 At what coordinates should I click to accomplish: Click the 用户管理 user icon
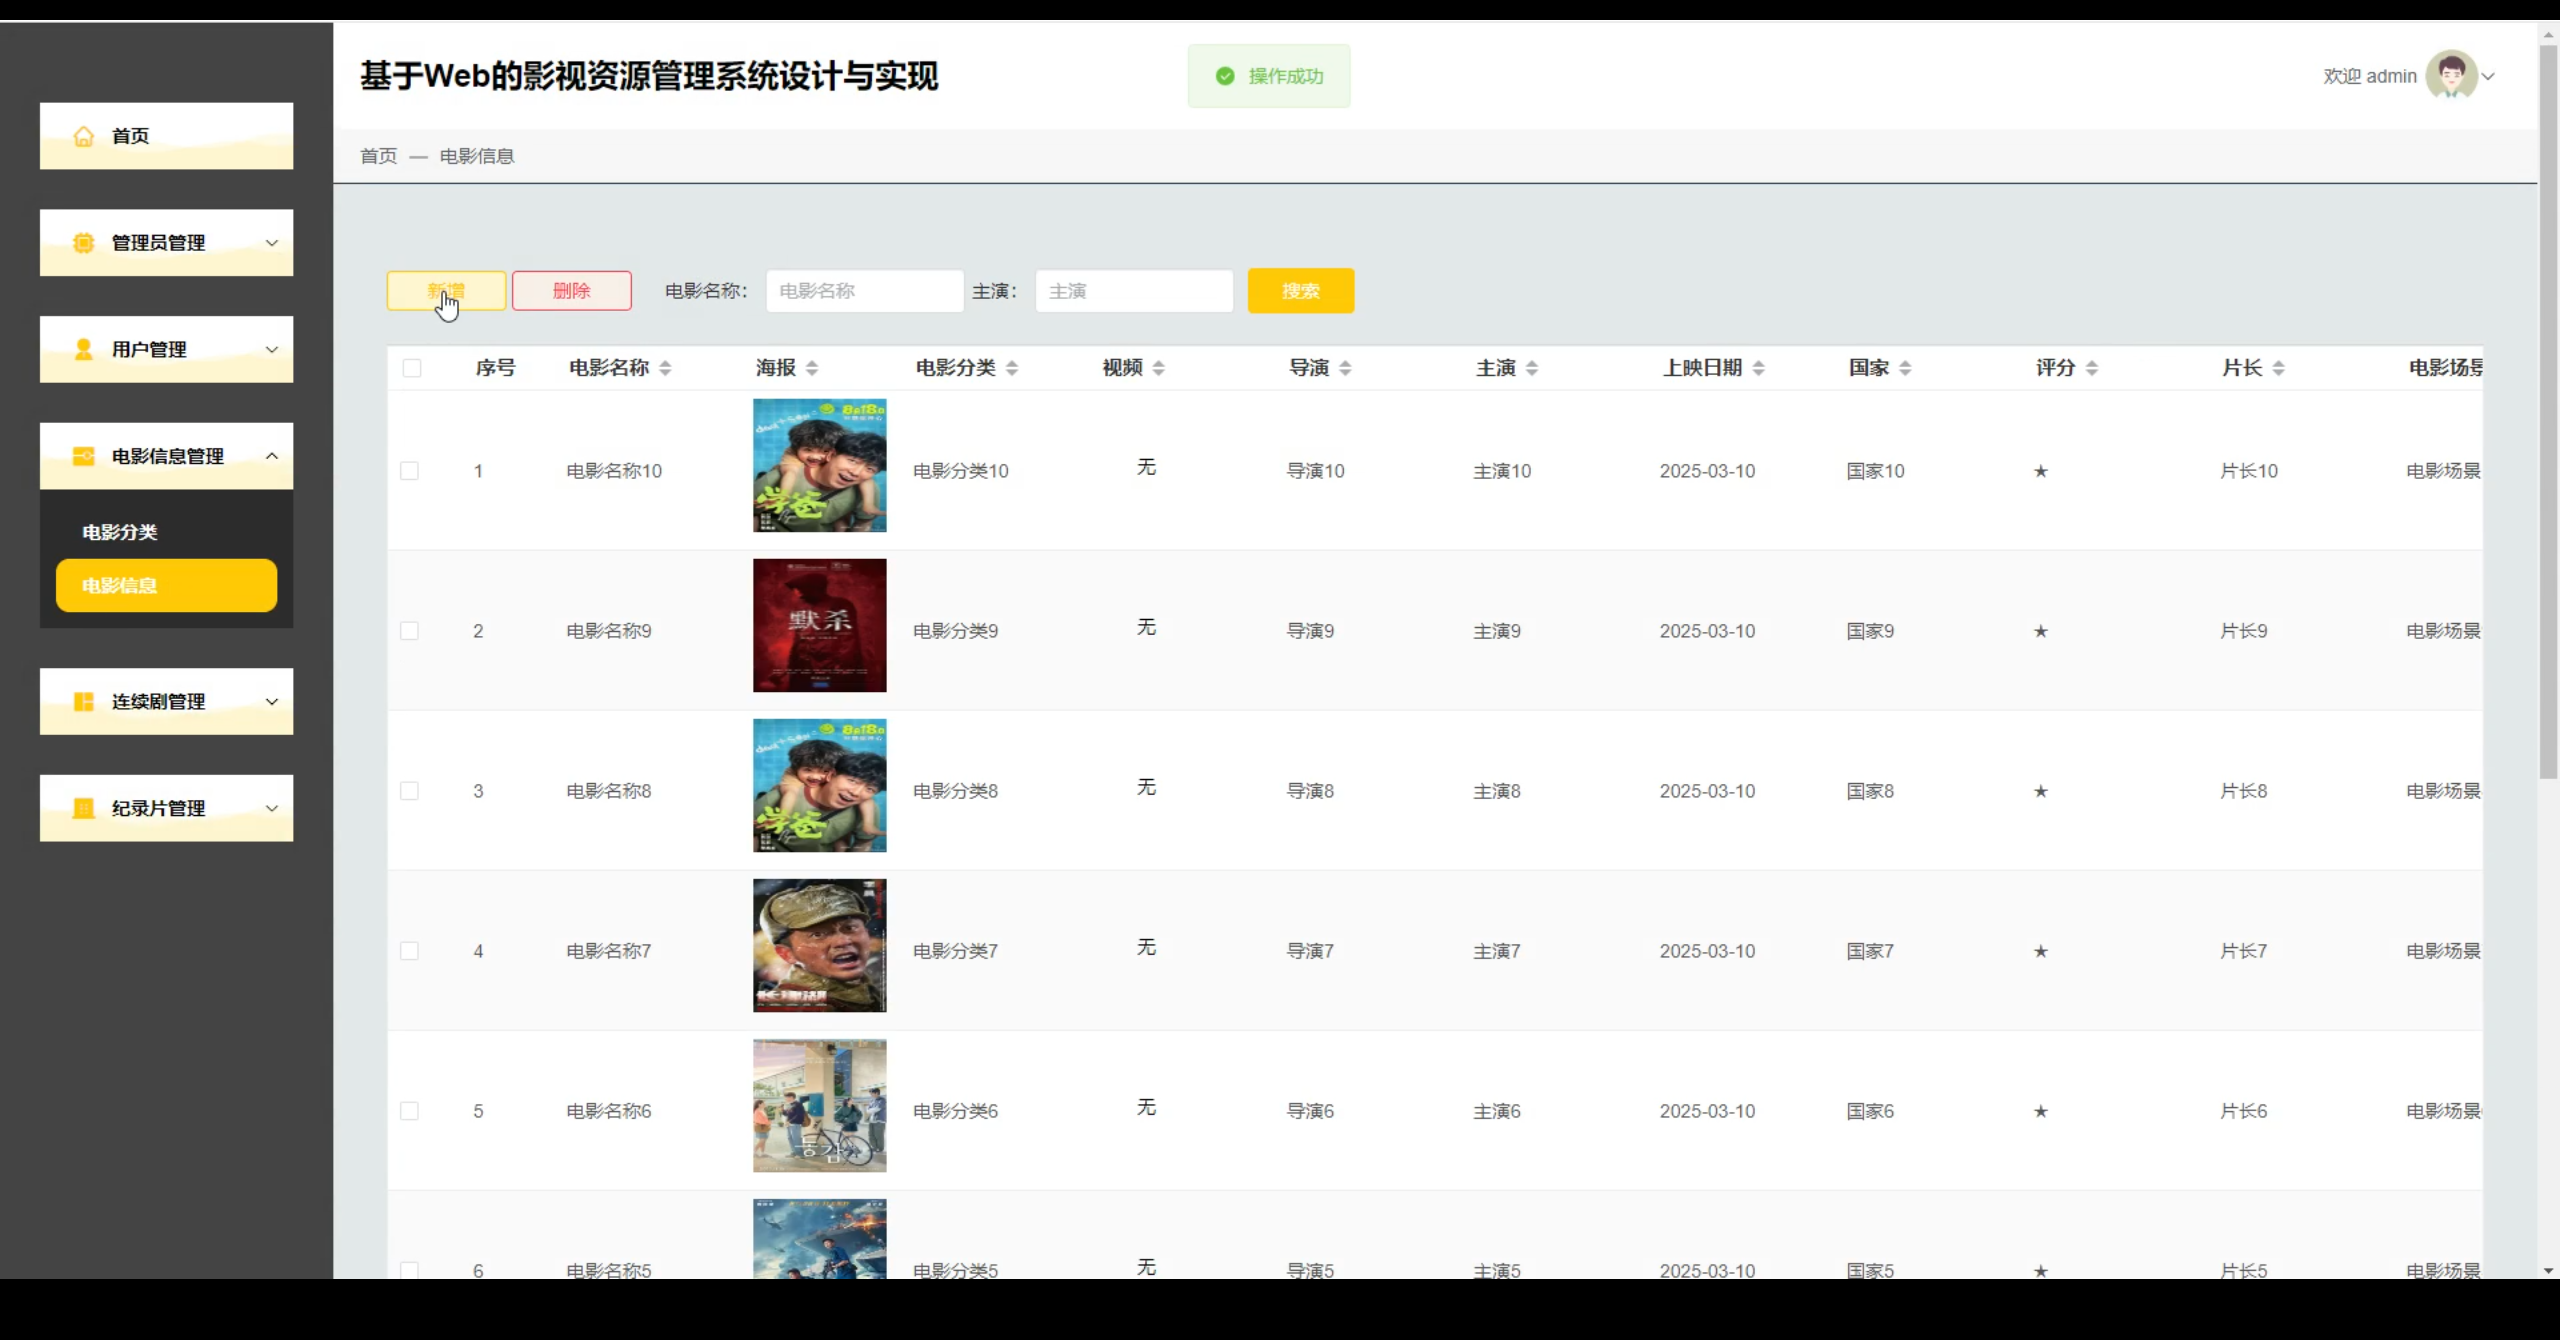[83, 349]
